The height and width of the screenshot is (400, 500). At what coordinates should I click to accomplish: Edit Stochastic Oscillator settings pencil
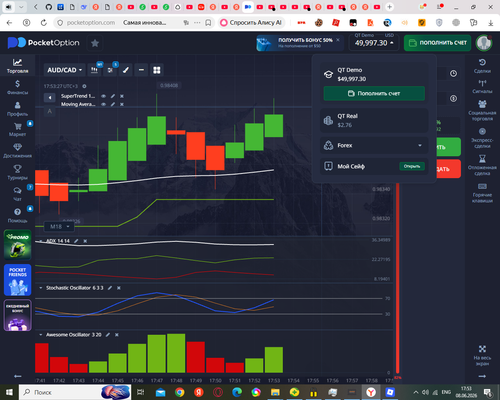coord(110,288)
